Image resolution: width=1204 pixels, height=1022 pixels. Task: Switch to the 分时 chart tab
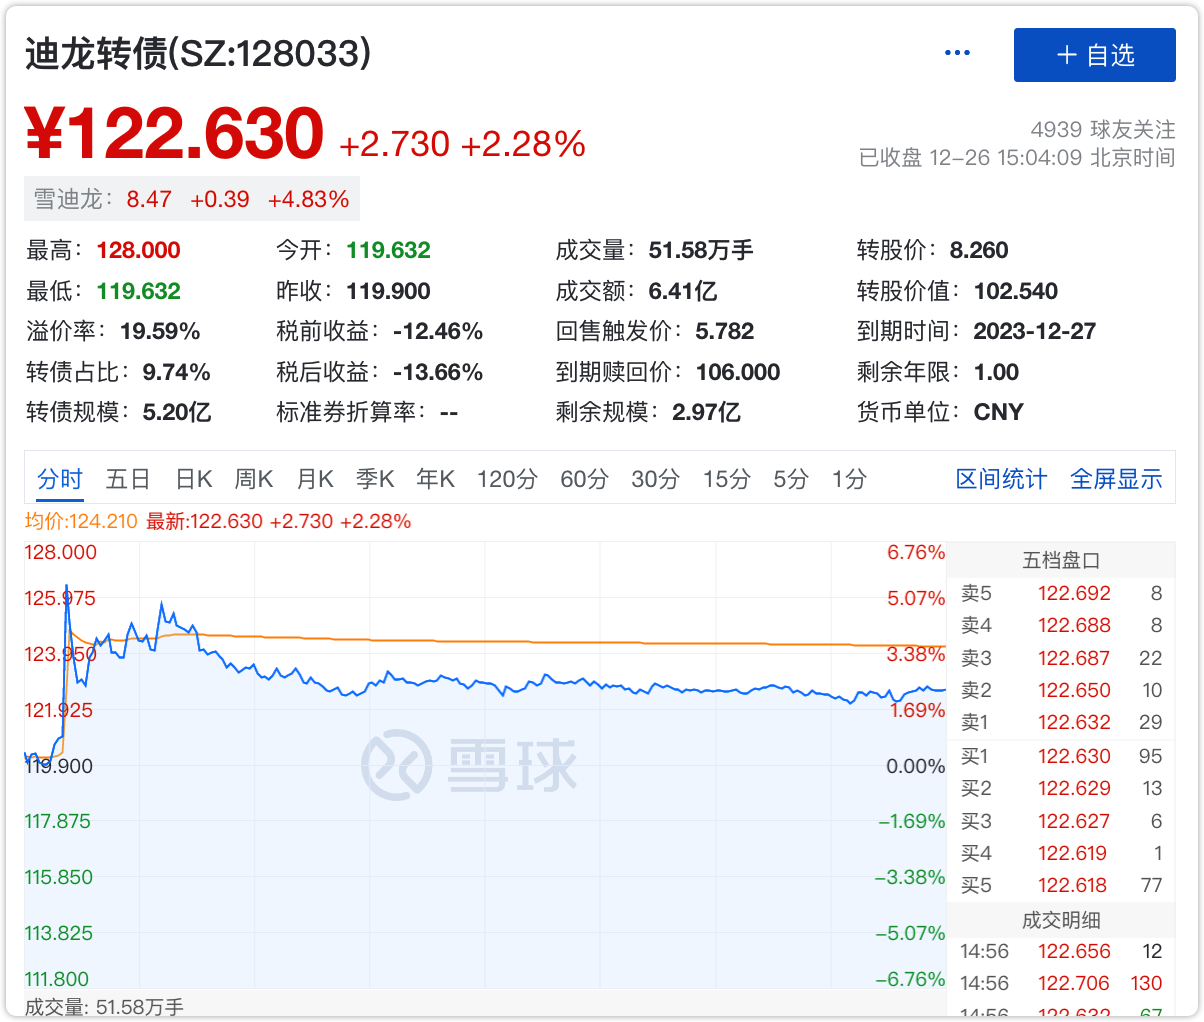tap(60, 480)
